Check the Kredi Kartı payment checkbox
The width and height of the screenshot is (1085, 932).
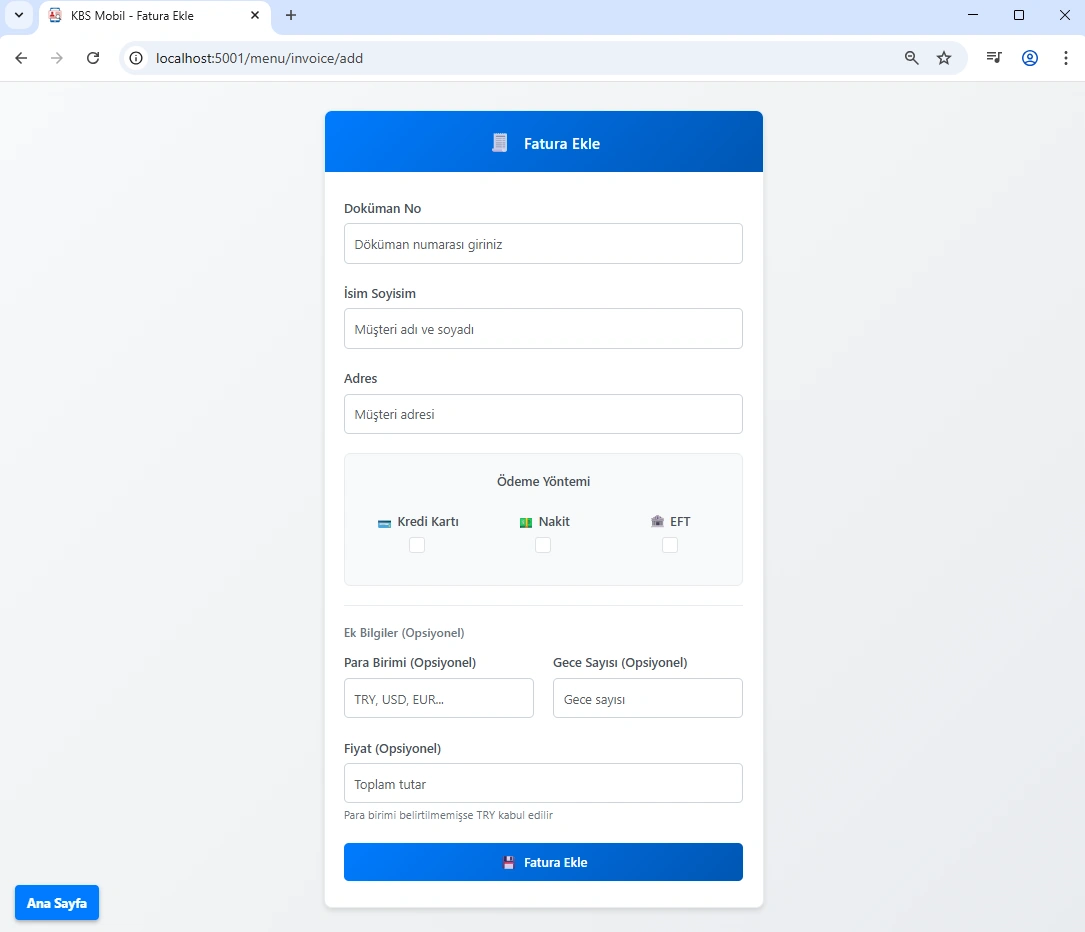click(x=417, y=545)
